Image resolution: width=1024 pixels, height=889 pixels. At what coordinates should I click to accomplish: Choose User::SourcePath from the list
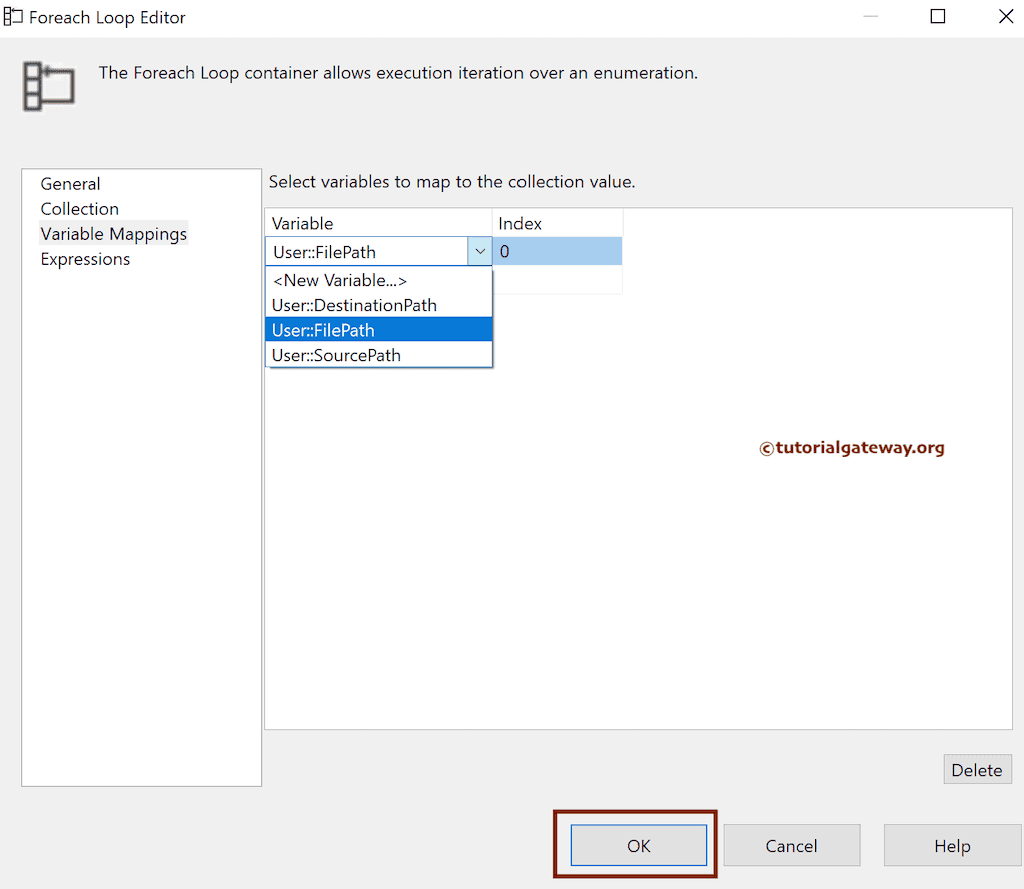[x=379, y=355]
